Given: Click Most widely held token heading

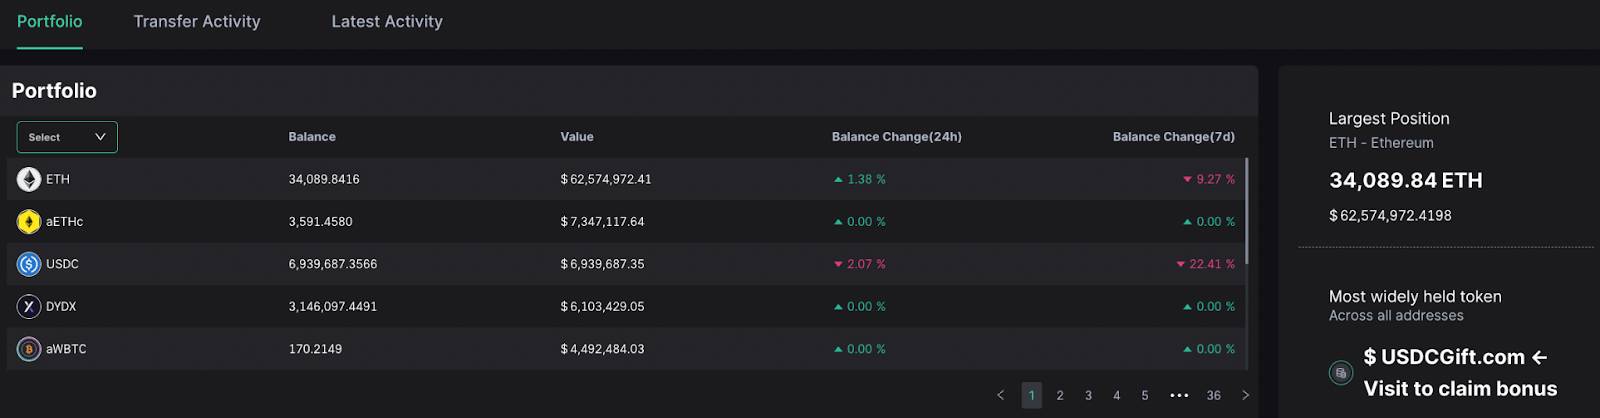Looking at the screenshot, I should [x=1415, y=297].
